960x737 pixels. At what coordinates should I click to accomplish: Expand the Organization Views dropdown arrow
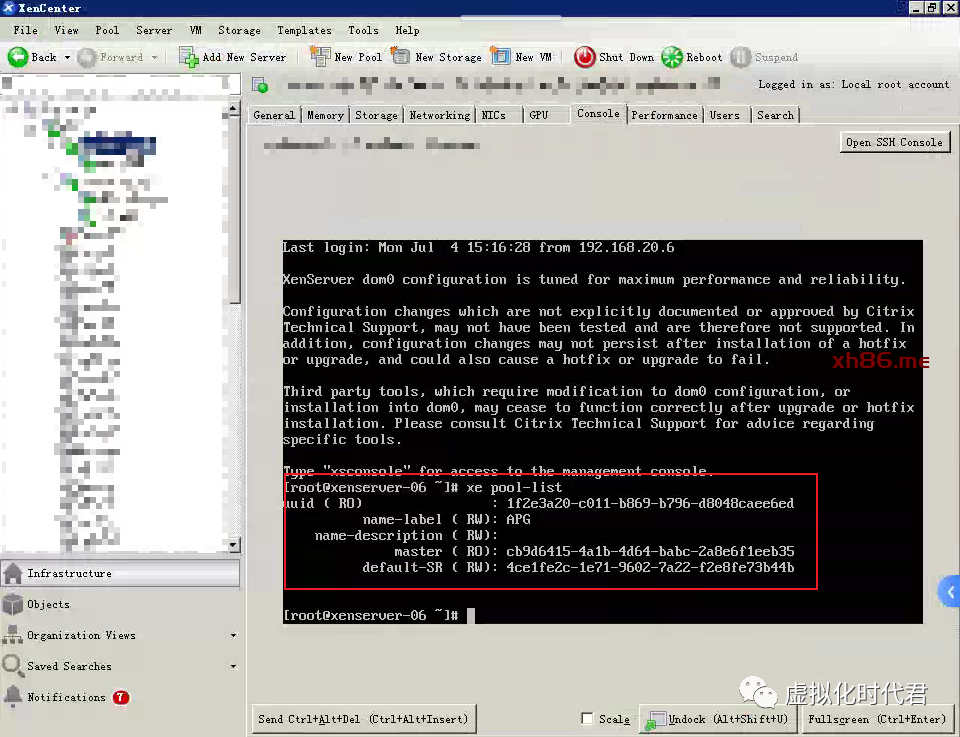pyautogui.click(x=233, y=635)
